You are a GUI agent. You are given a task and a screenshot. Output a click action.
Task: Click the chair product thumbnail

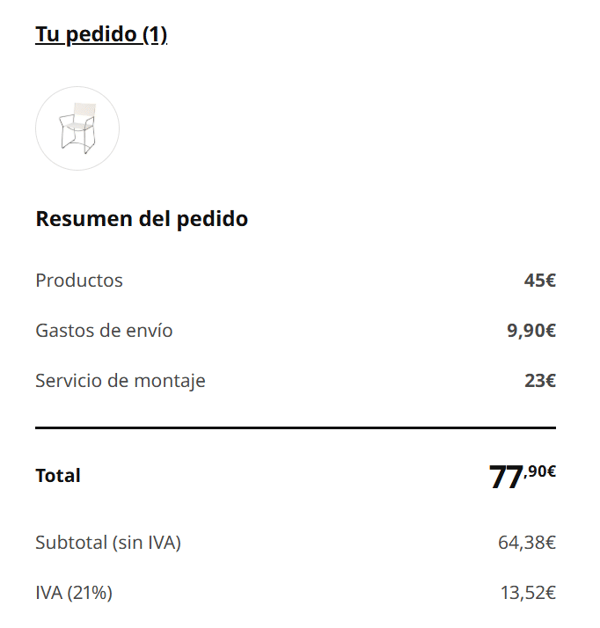(x=77, y=128)
